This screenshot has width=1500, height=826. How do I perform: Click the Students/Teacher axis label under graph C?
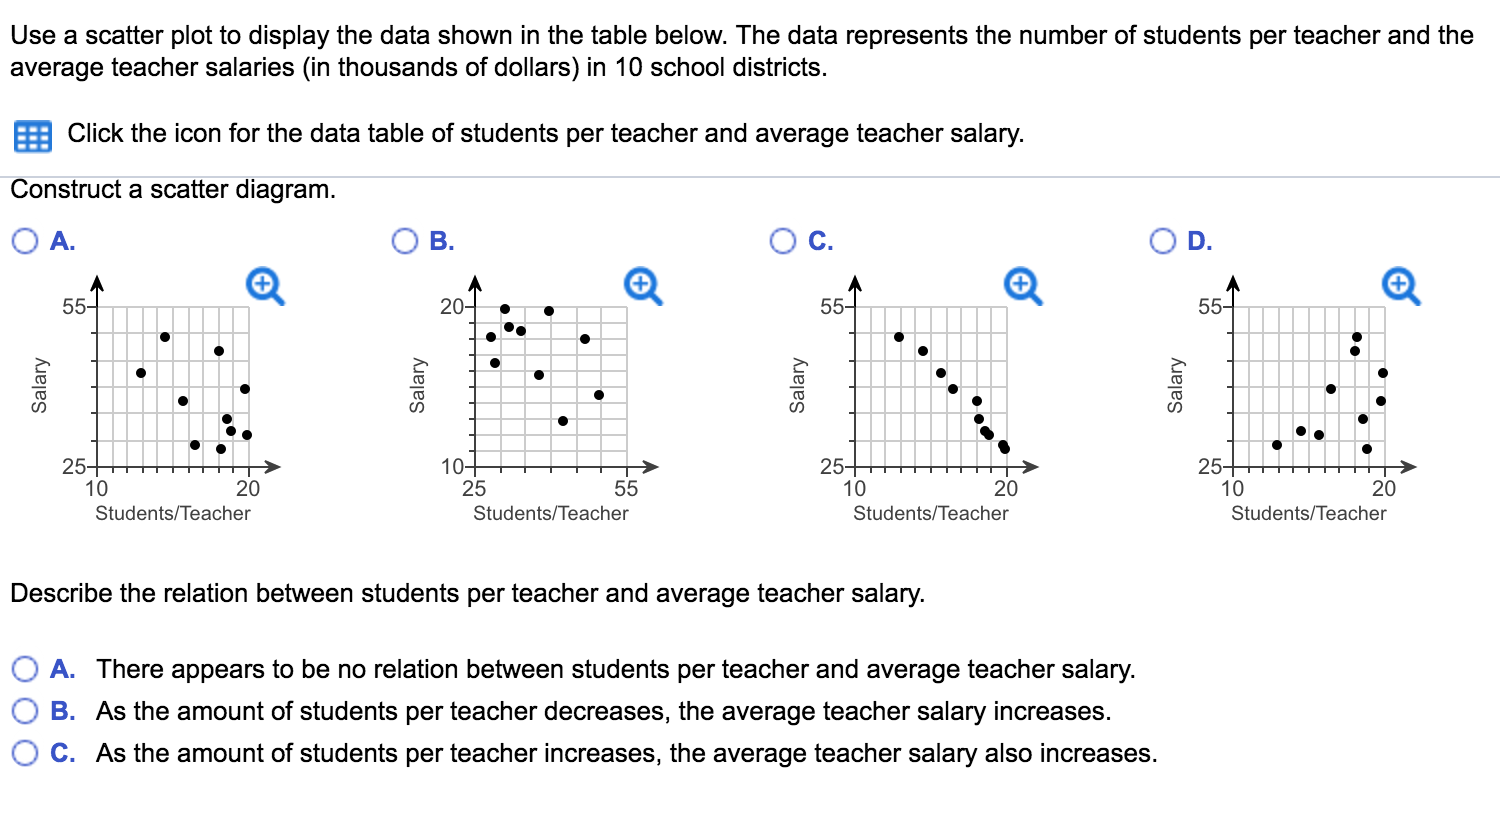[x=930, y=513]
